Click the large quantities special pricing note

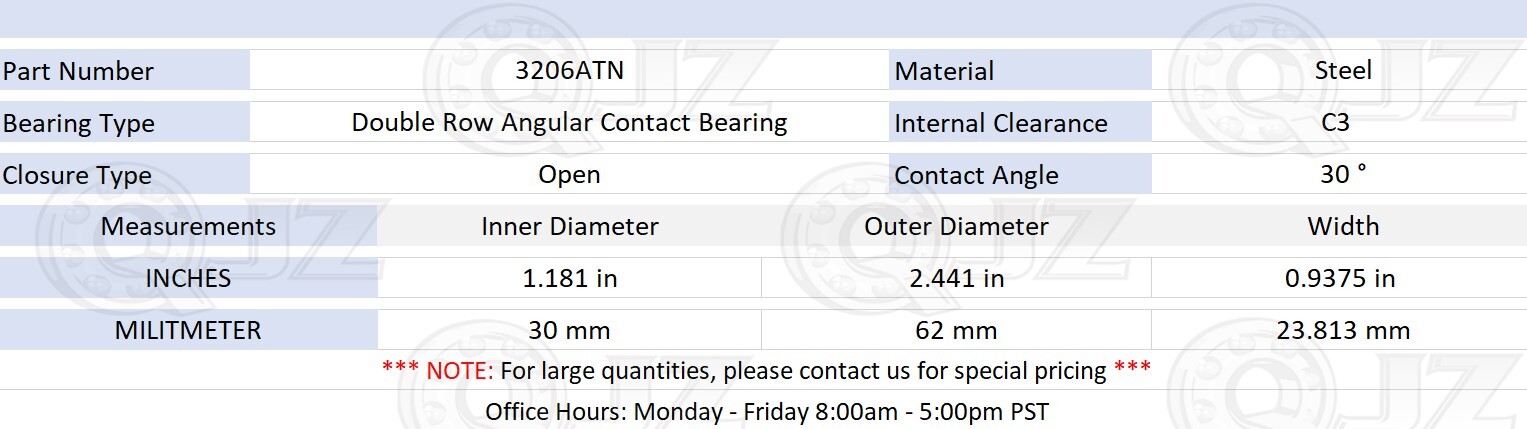click(766, 370)
